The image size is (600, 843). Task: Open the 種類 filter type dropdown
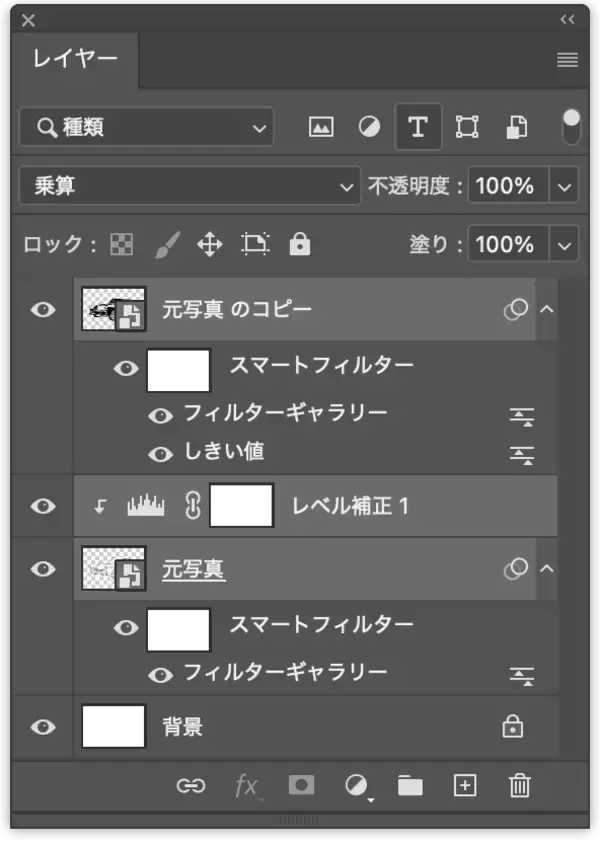[x=147, y=127]
